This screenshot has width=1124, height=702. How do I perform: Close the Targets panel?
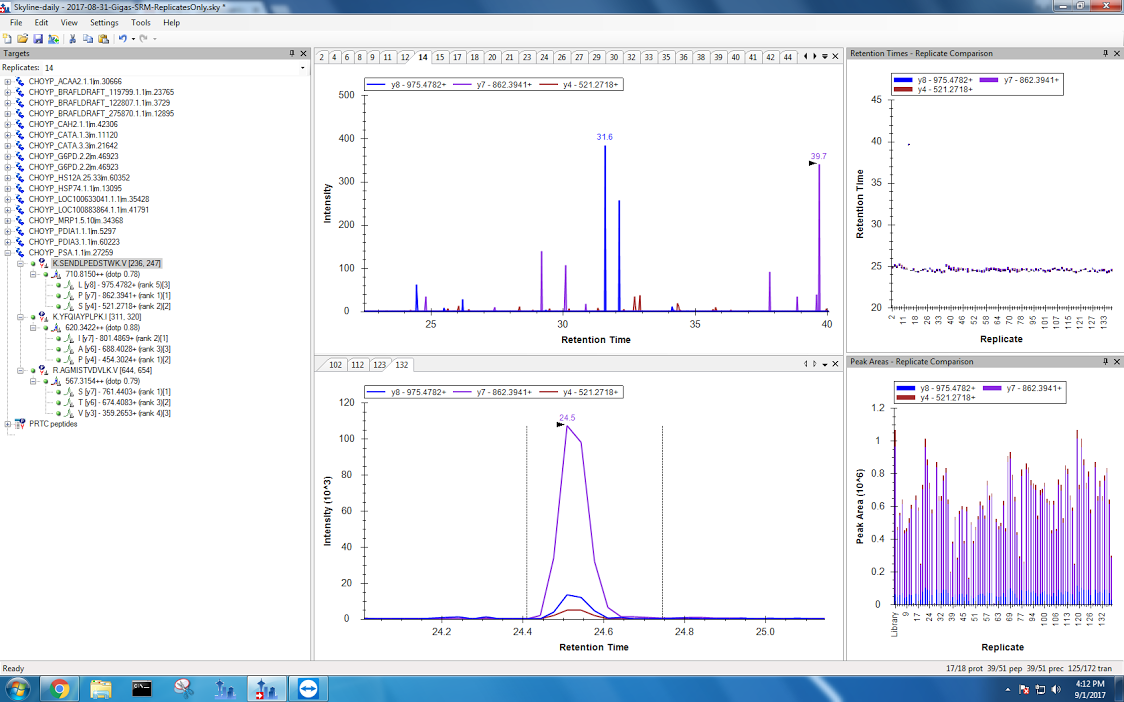(304, 53)
